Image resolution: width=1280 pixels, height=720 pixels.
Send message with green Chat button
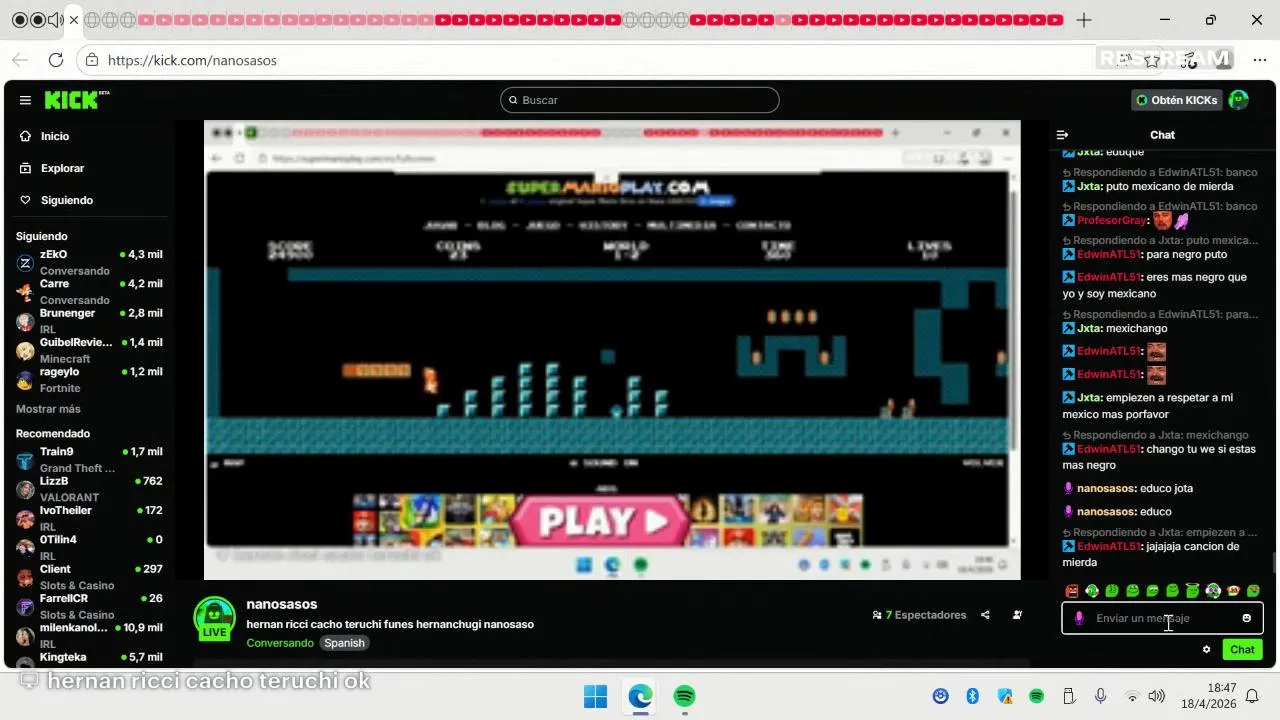pos(1242,650)
